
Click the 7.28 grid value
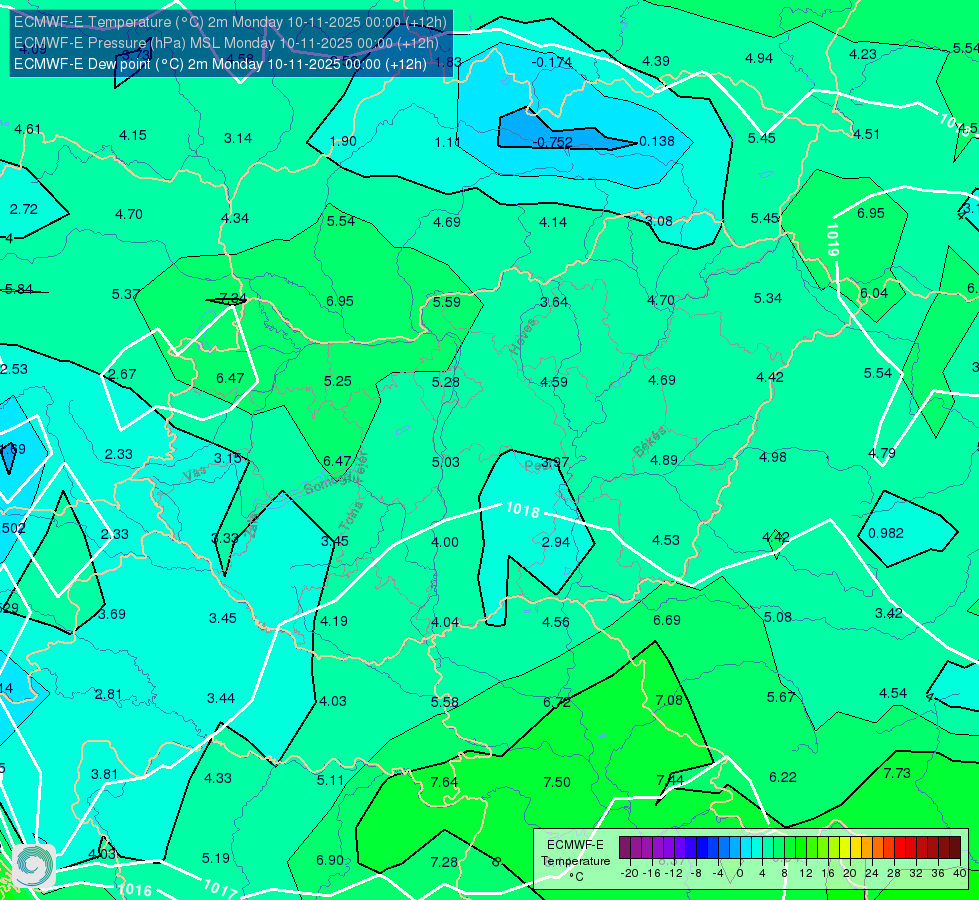pyautogui.click(x=445, y=862)
